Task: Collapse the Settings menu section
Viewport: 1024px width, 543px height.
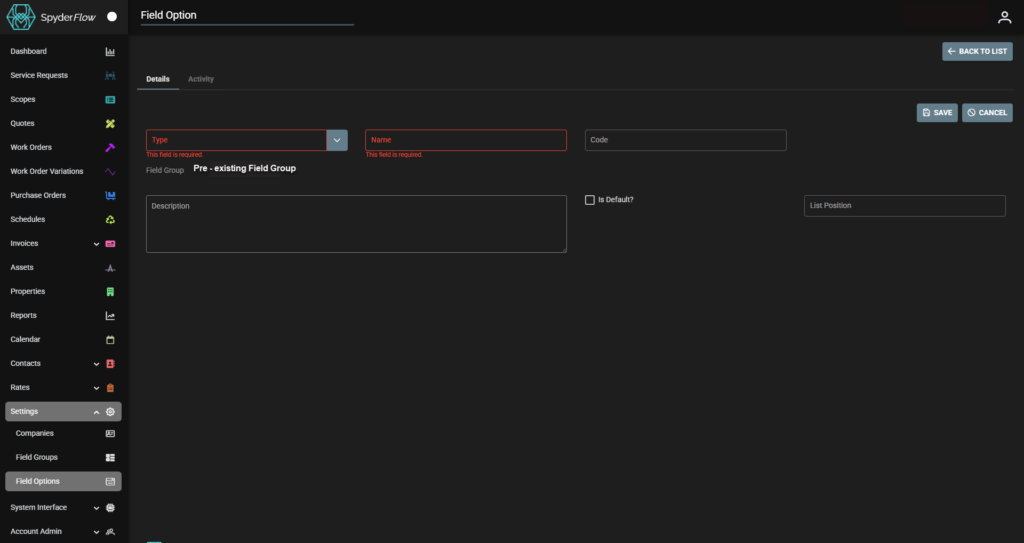Action: (x=96, y=412)
